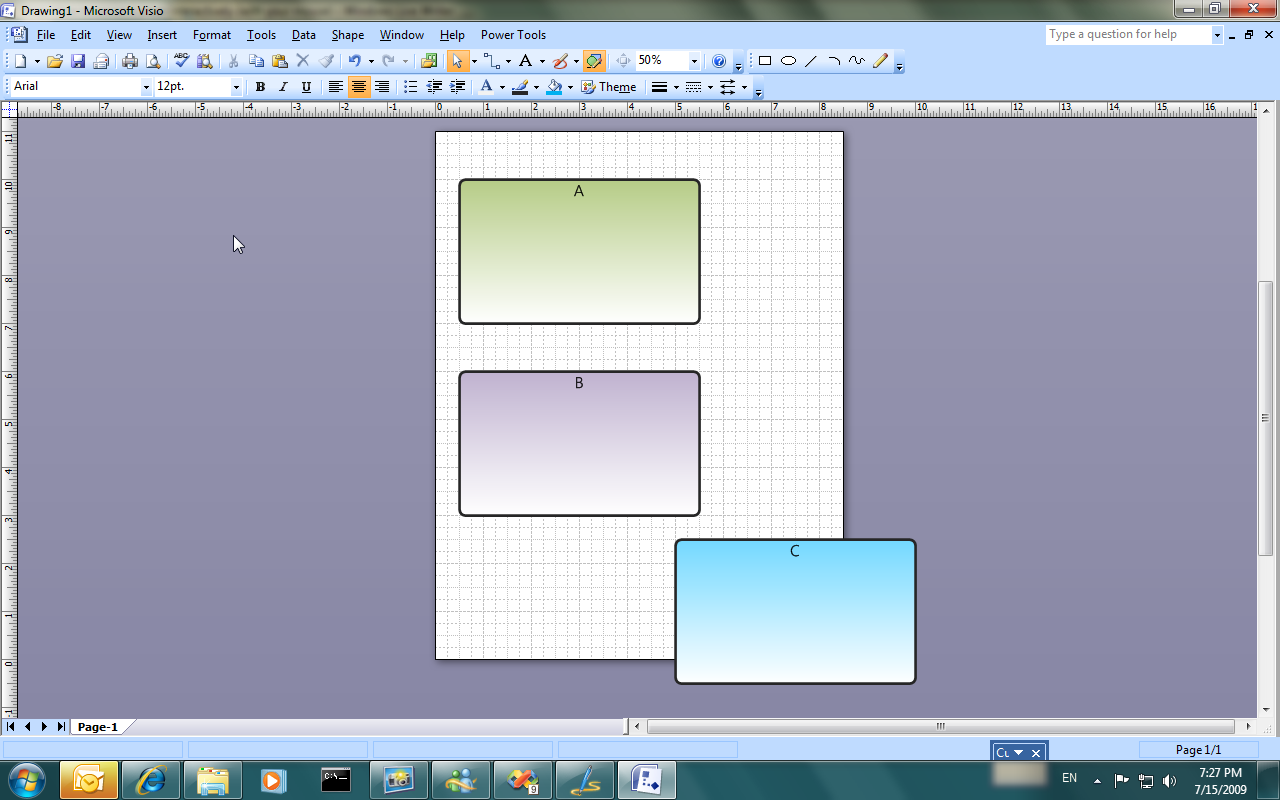Activate the Connector tool
Image resolution: width=1280 pixels, height=800 pixels.
pos(491,61)
